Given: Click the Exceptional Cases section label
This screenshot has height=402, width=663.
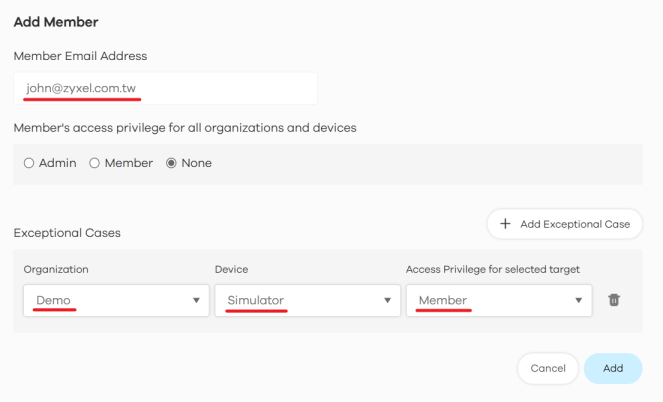Looking at the screenshot, I should click(x=67, y=233).
